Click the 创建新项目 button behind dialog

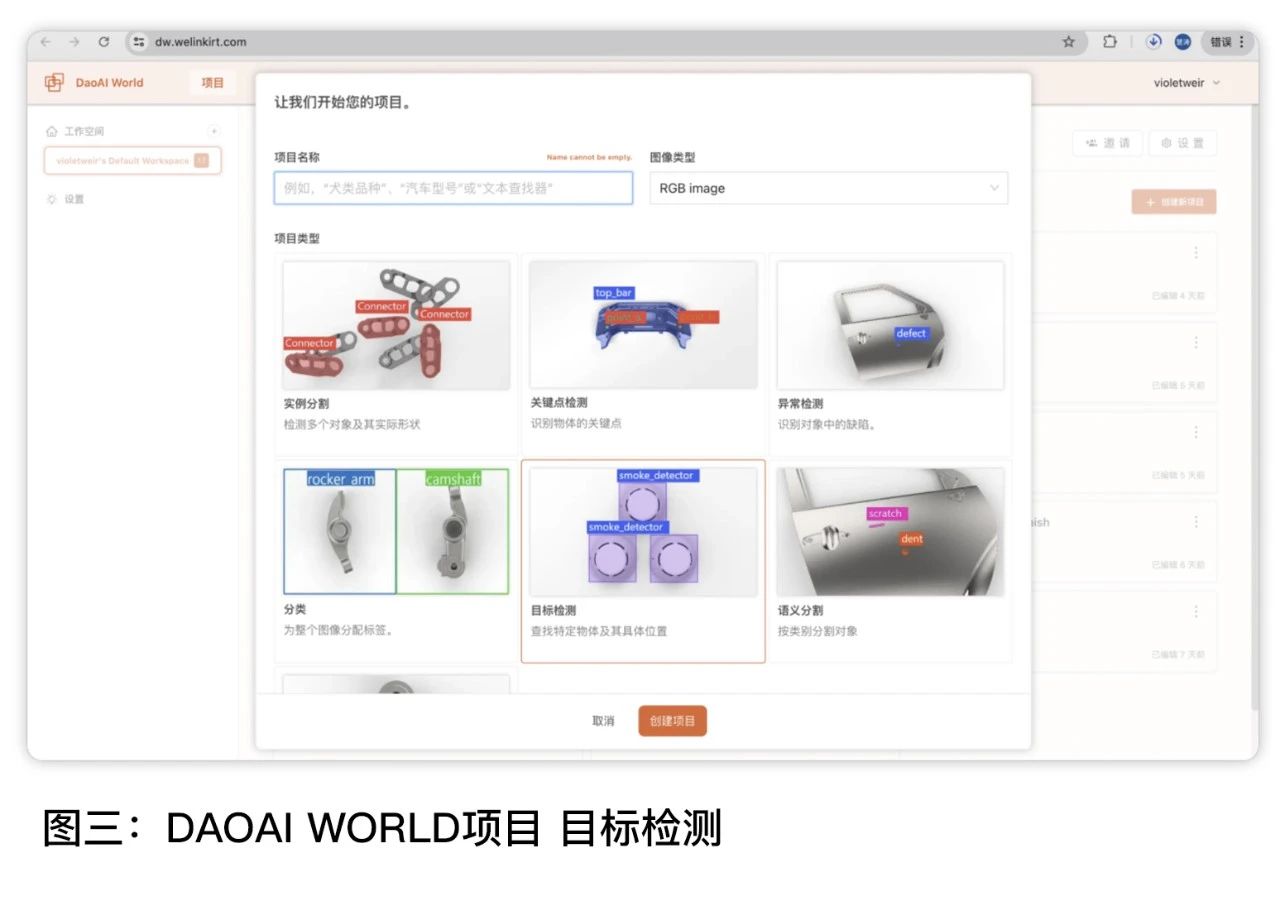pyautogui.click(x=1174, y=202)
